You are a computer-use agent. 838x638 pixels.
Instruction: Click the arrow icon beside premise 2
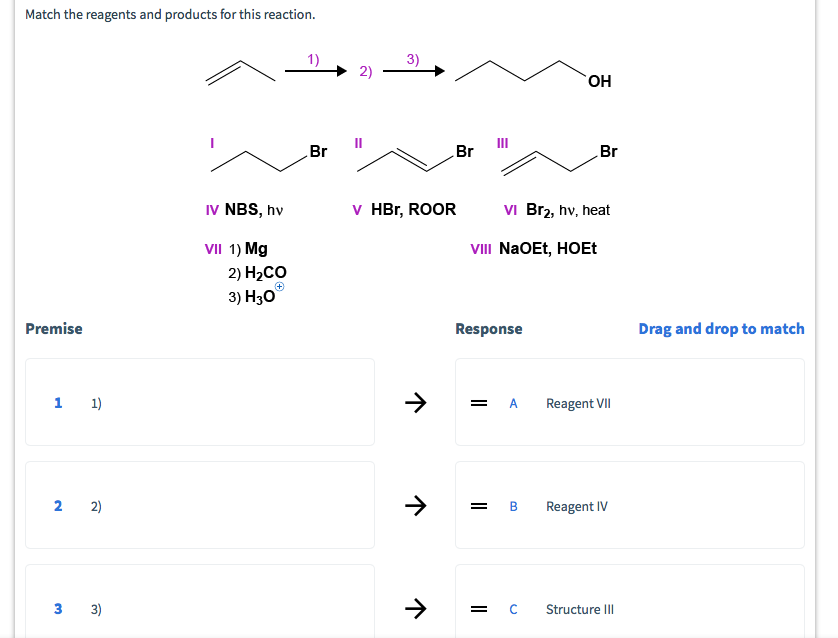click(x=415, y=505)
